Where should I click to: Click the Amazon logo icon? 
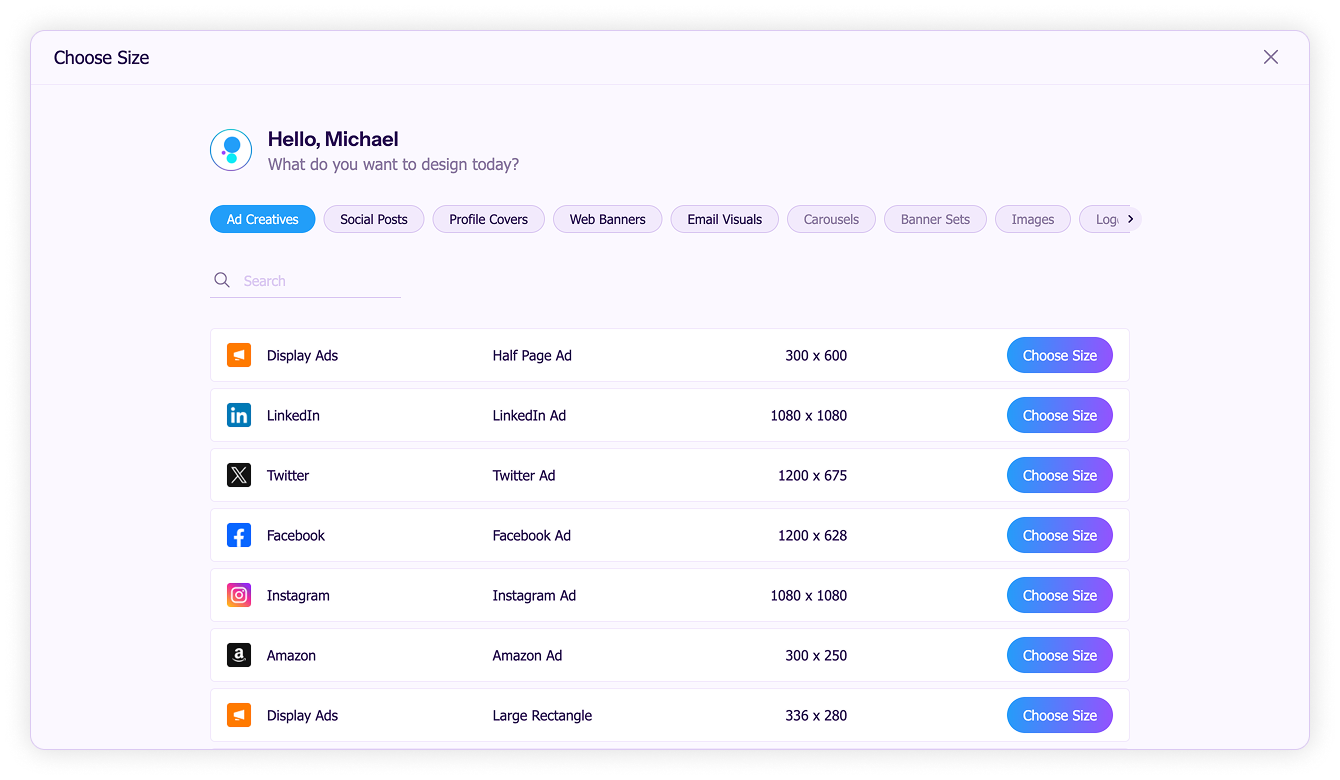pos(239,655)
